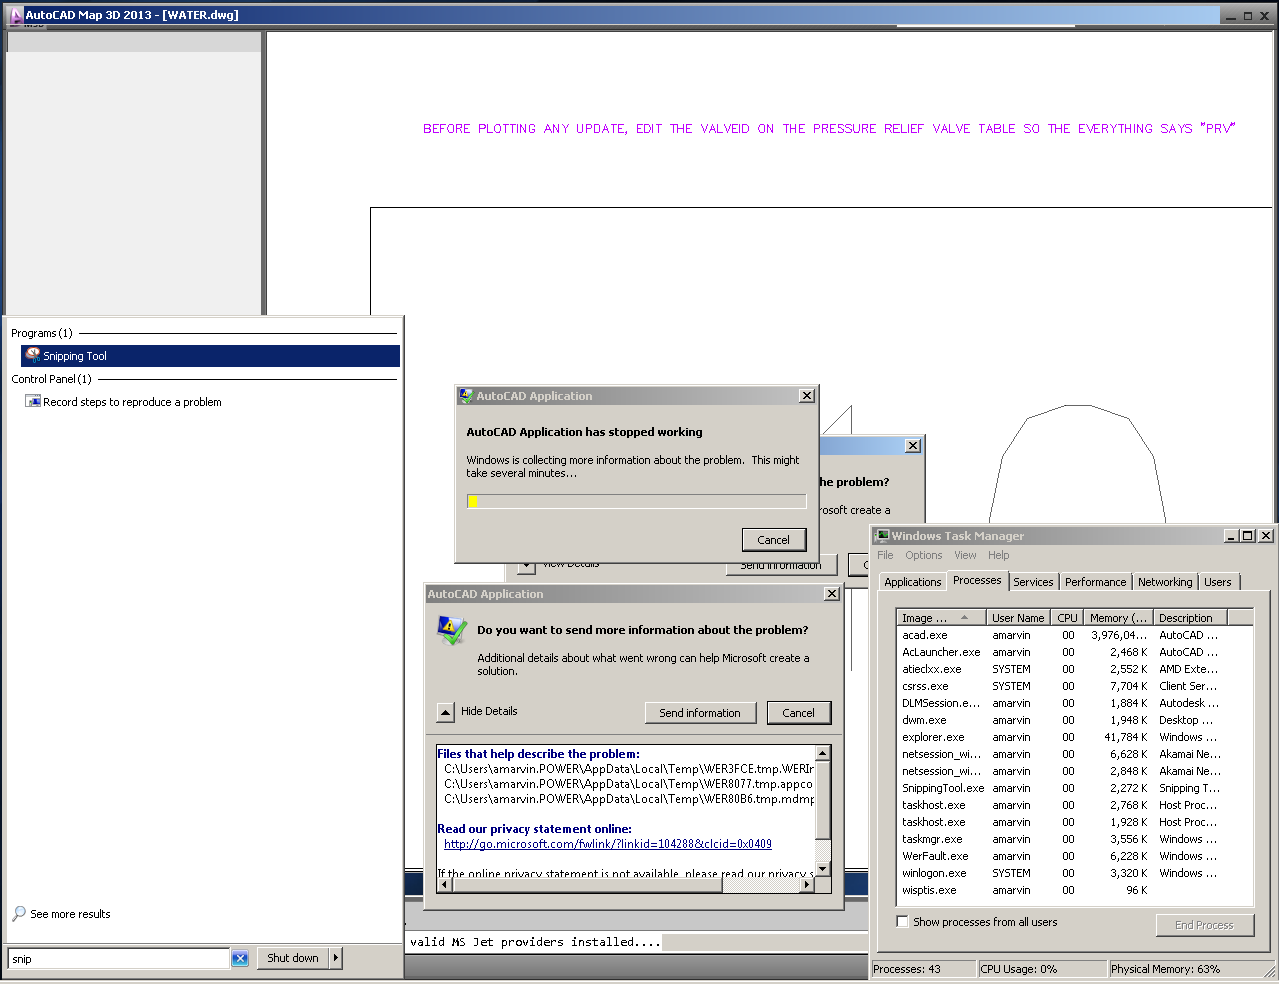The height and width of the screenshot is (984, 1279).
Task: Switch to Applications tab
Action: coord(912,582)
